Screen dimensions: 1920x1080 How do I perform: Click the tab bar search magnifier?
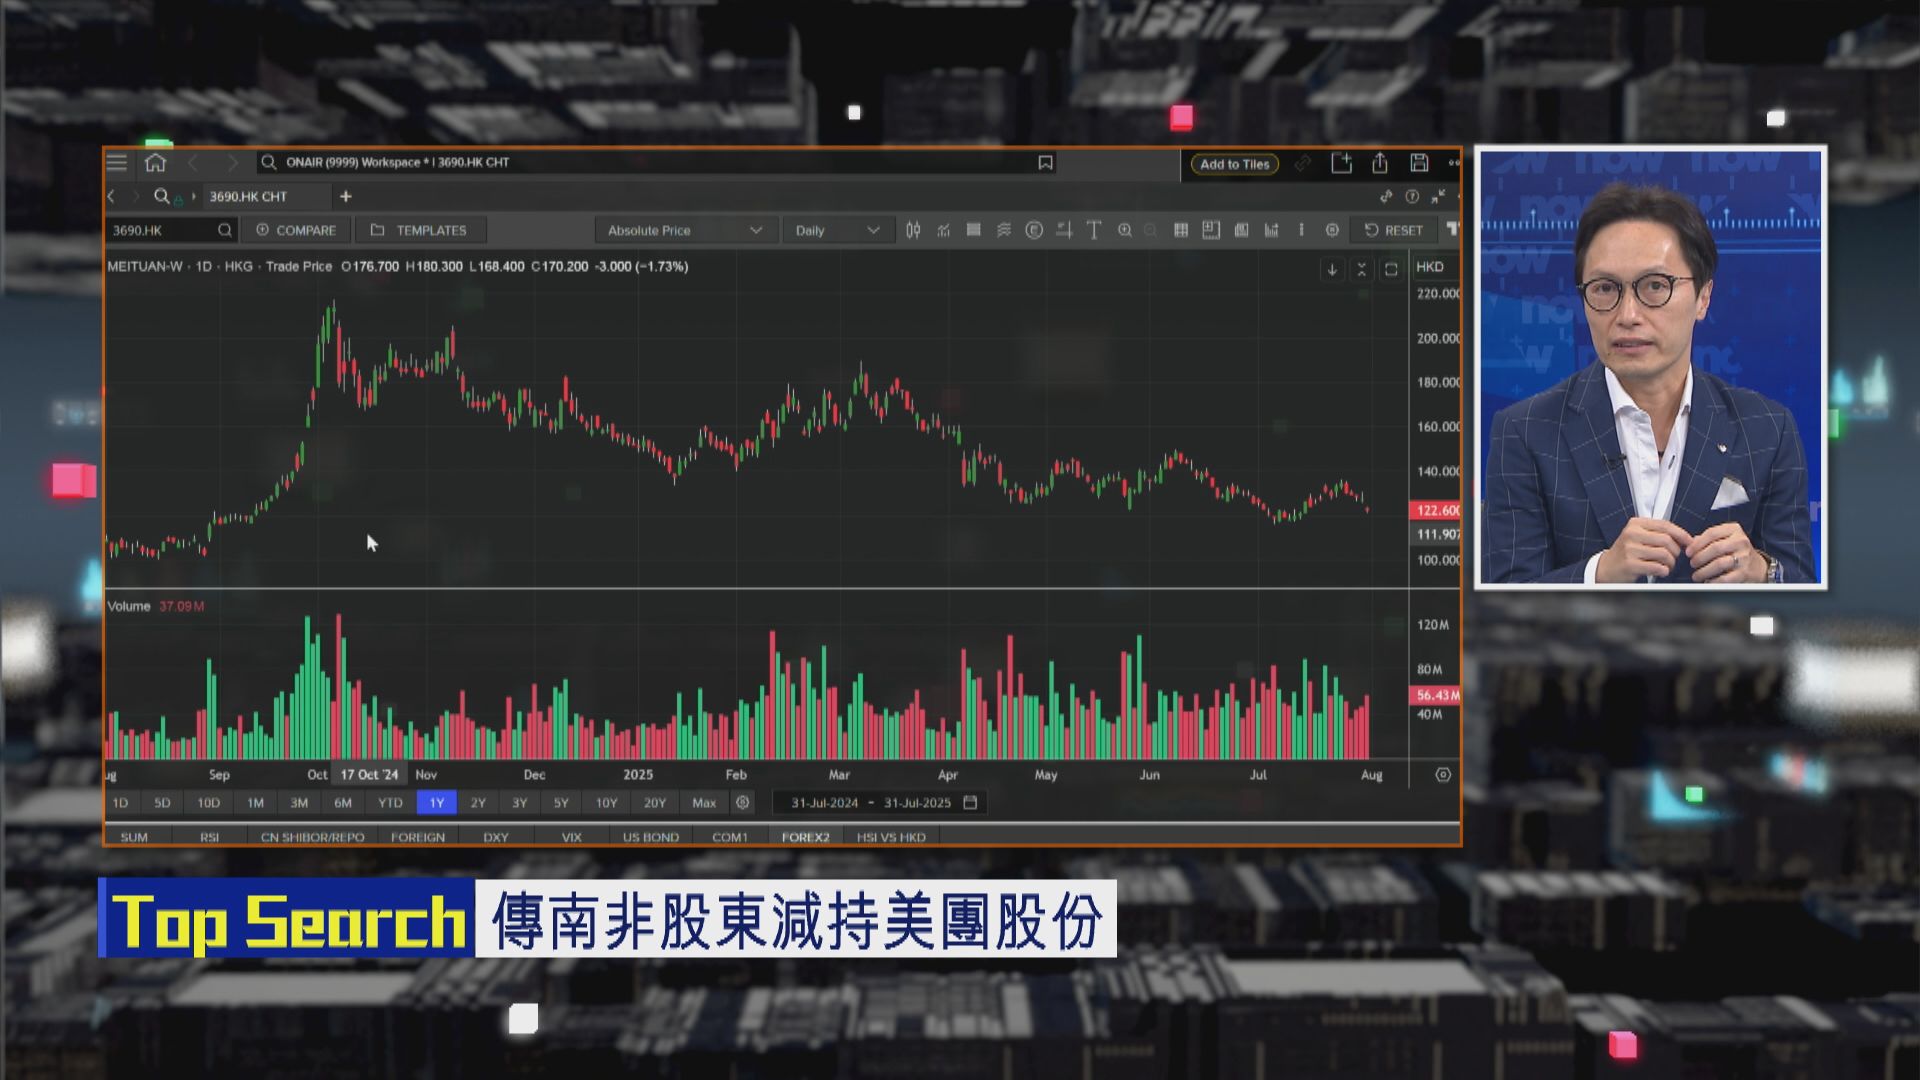(162, 196)
